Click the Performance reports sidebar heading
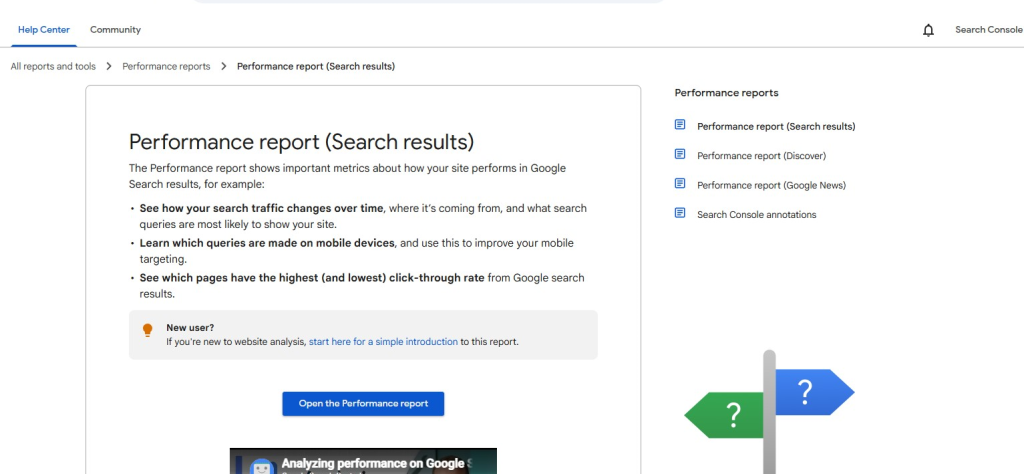The height and width of the screenshot is (474, 1024). tap(726, 93)
